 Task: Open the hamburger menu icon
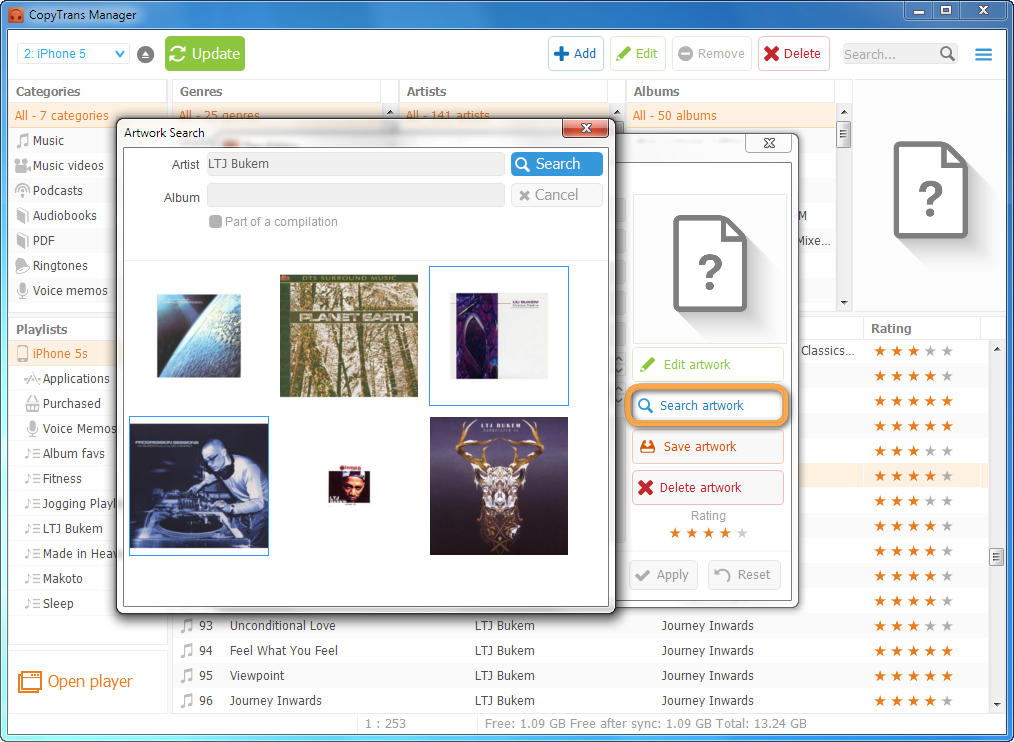click(983, 54)
